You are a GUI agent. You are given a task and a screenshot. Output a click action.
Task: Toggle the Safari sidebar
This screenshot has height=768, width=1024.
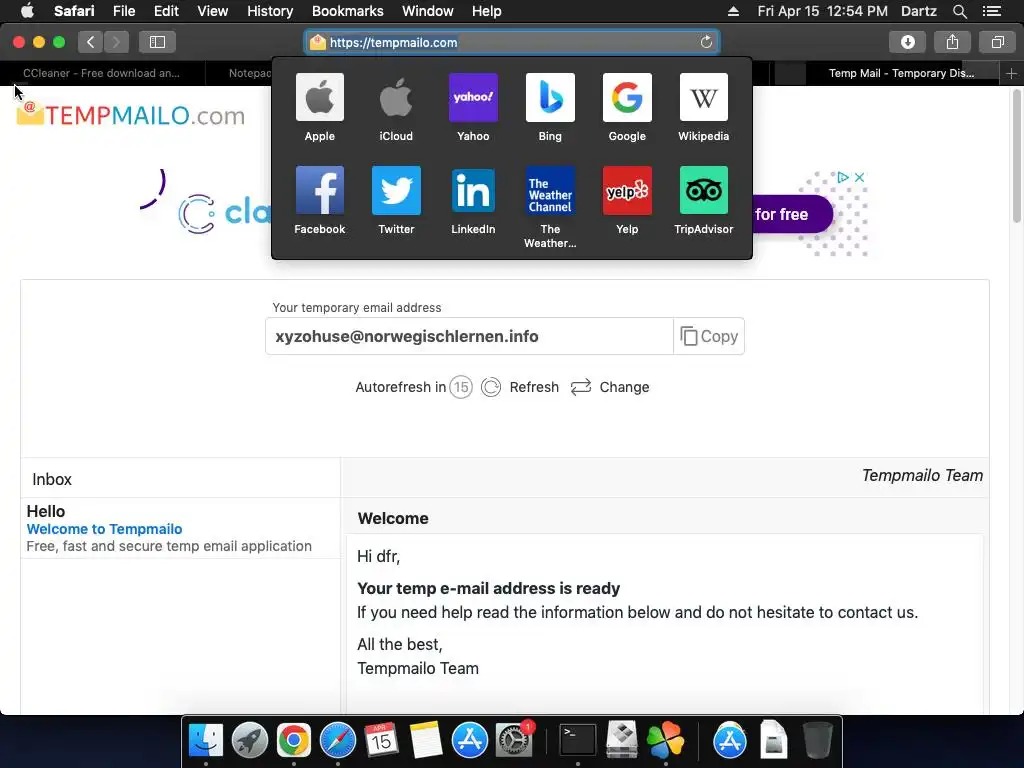coord(157,42)
